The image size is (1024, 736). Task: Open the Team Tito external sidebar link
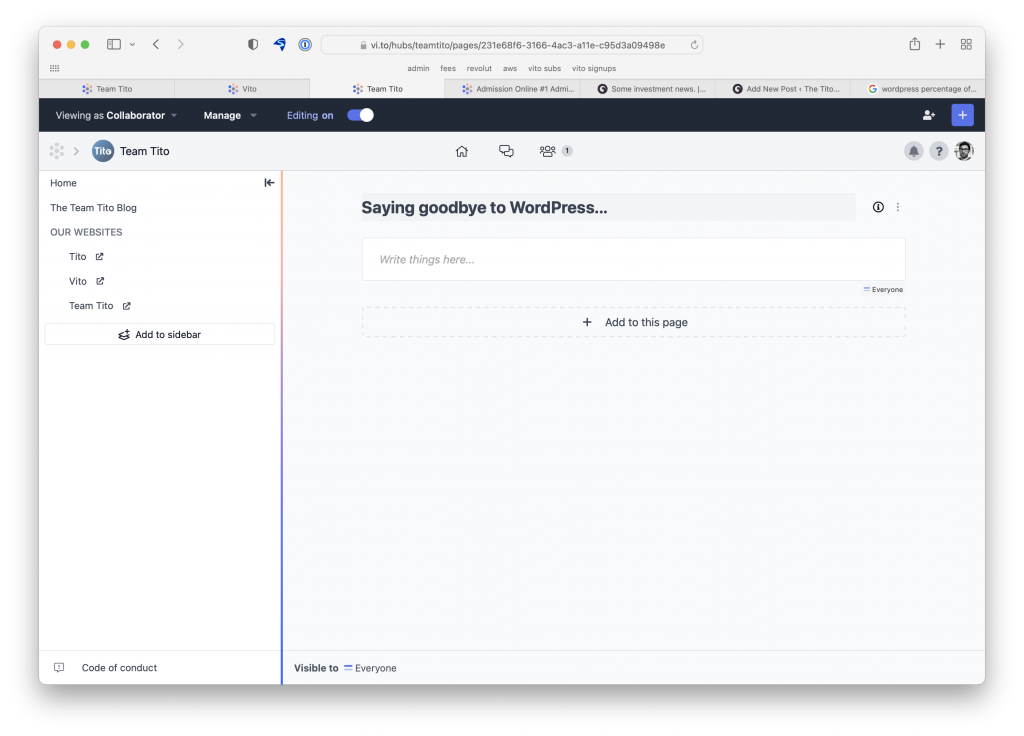tap(100, 306)
